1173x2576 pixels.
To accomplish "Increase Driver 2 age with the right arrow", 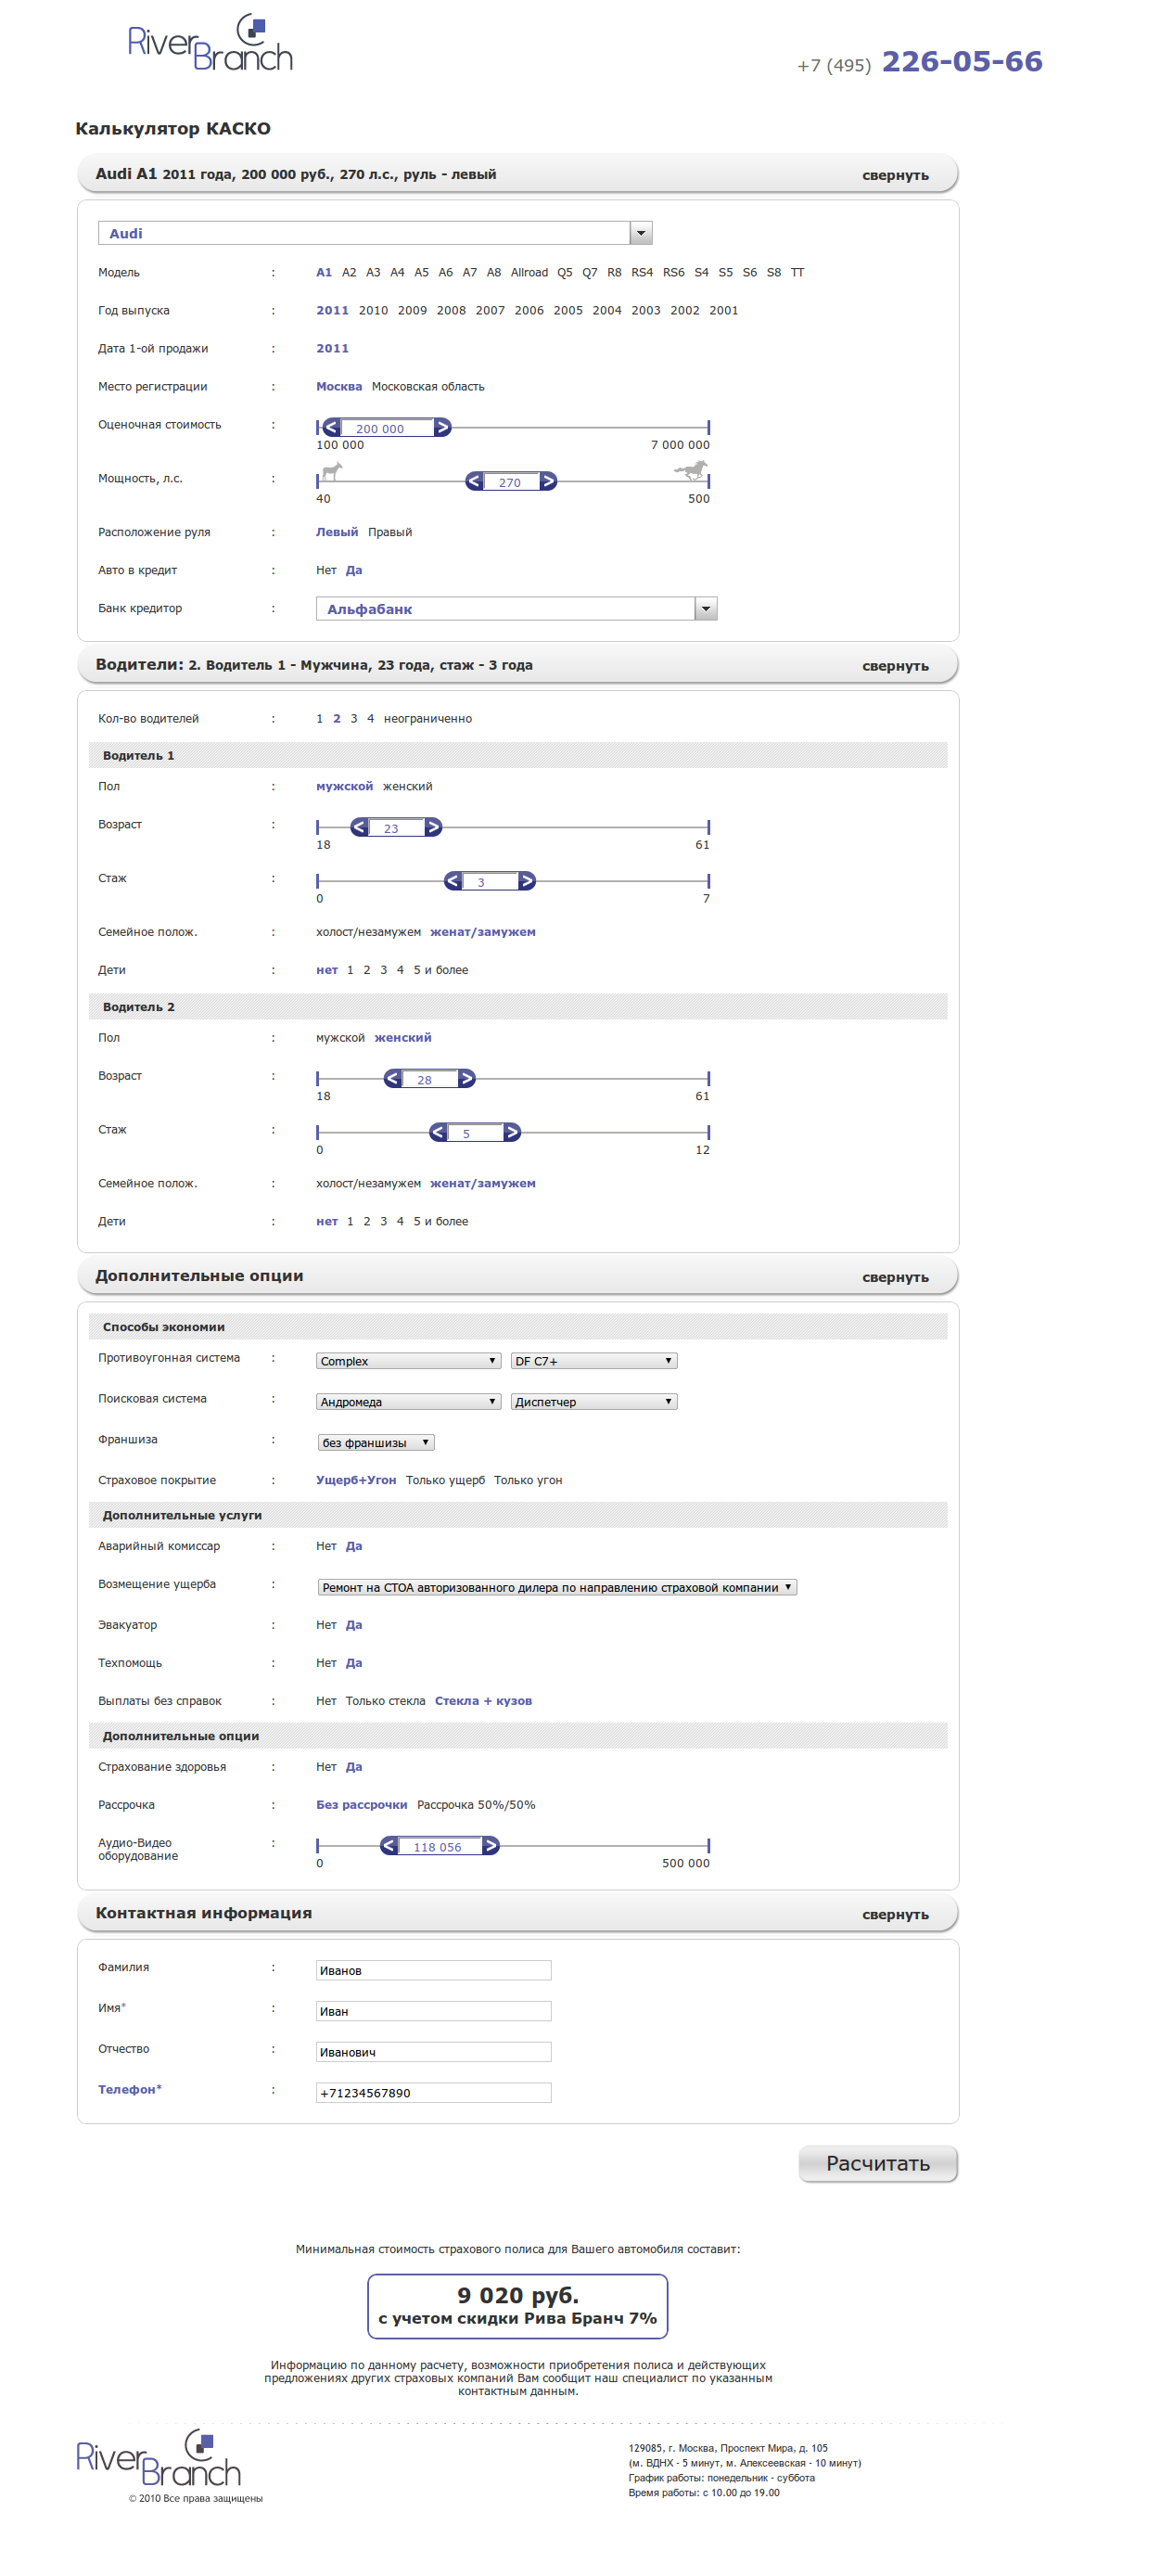I will 466,1078.
